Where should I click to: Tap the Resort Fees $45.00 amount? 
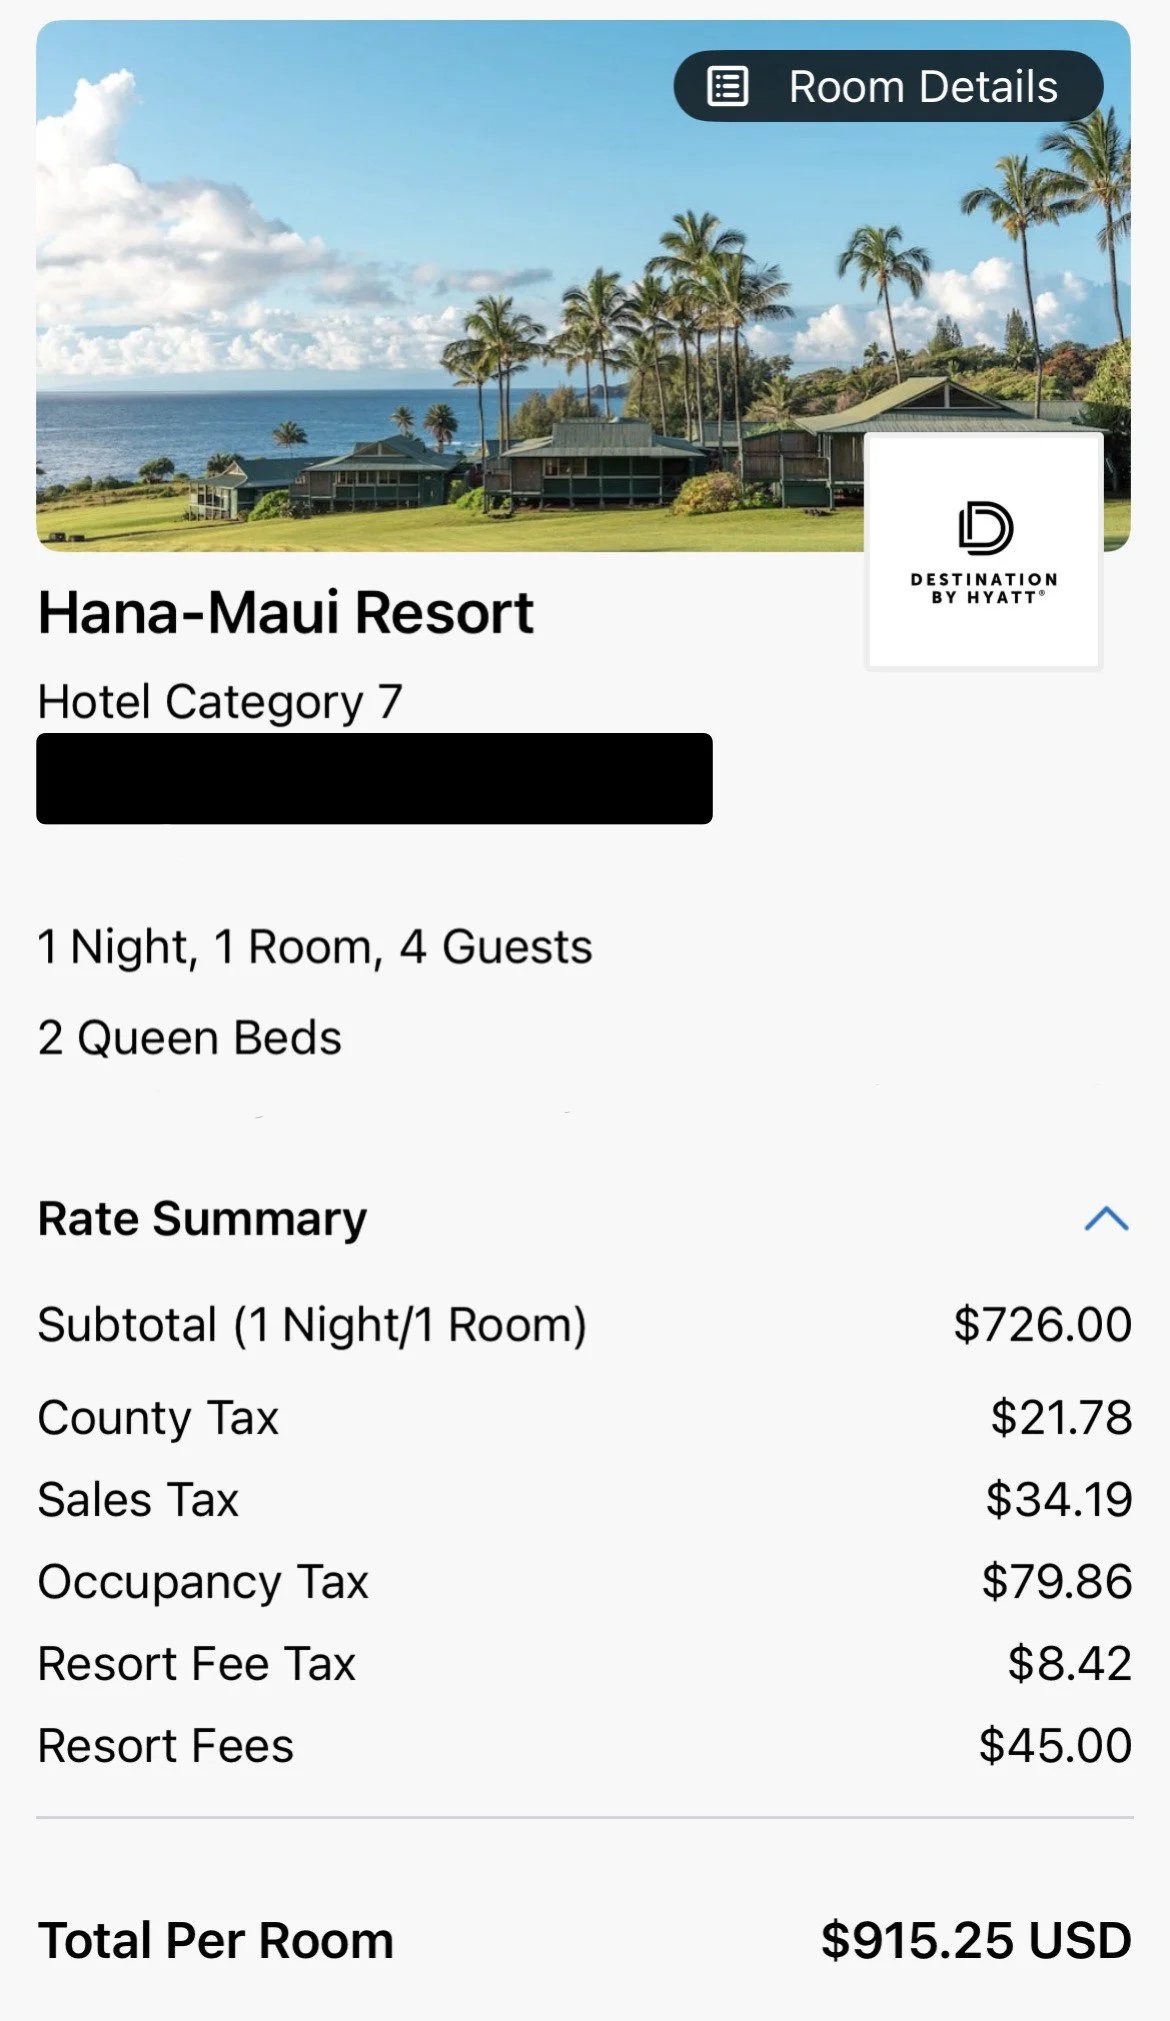(x=1055, y=1745)
